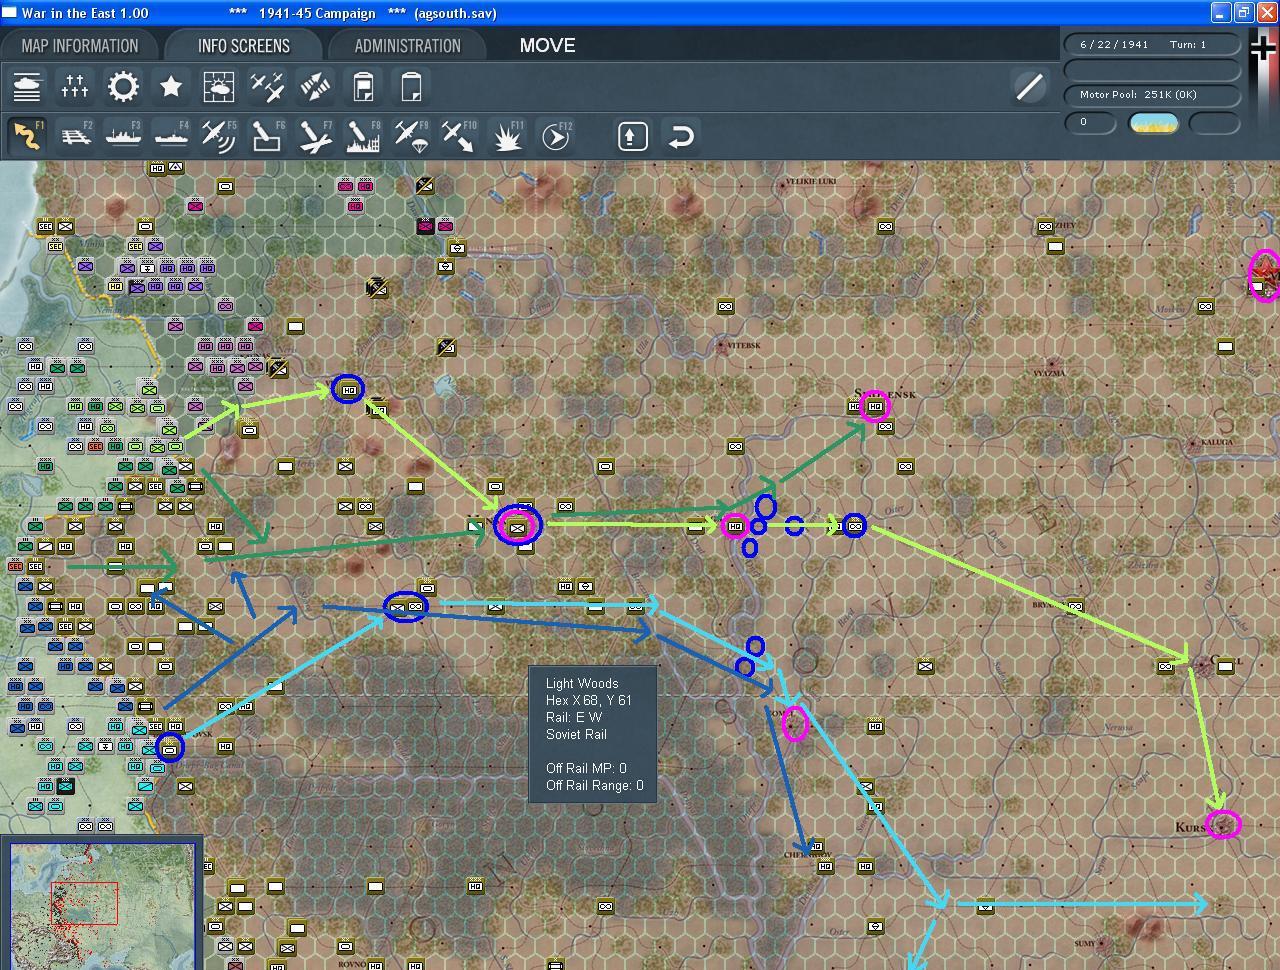The height and width of the screenshot is (970, 1280).
Task: Open the commander's report document icon
Action: (363, 87)
